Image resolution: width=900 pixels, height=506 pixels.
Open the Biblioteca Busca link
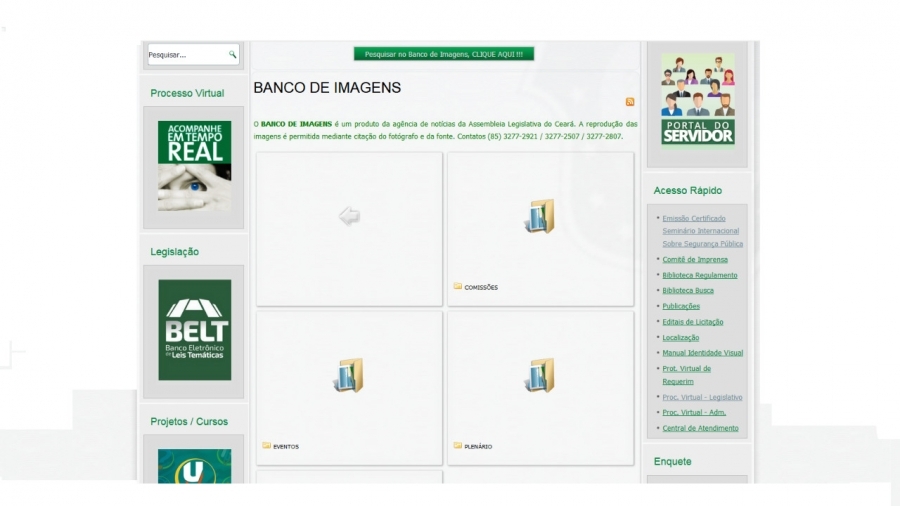pos(687,291)
